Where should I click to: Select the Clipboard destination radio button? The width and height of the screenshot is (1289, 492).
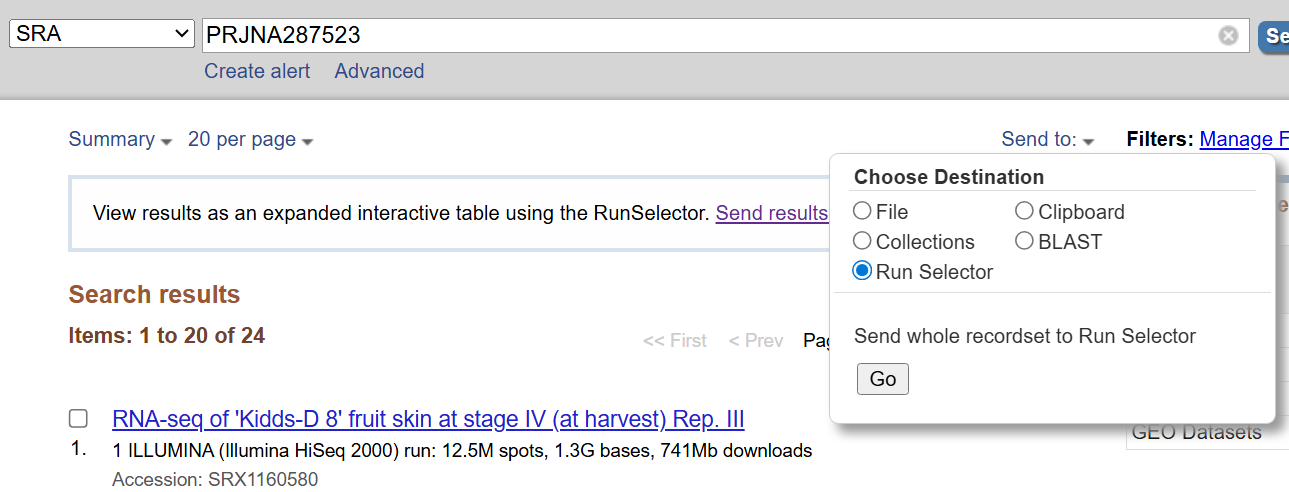point(1024,211)
